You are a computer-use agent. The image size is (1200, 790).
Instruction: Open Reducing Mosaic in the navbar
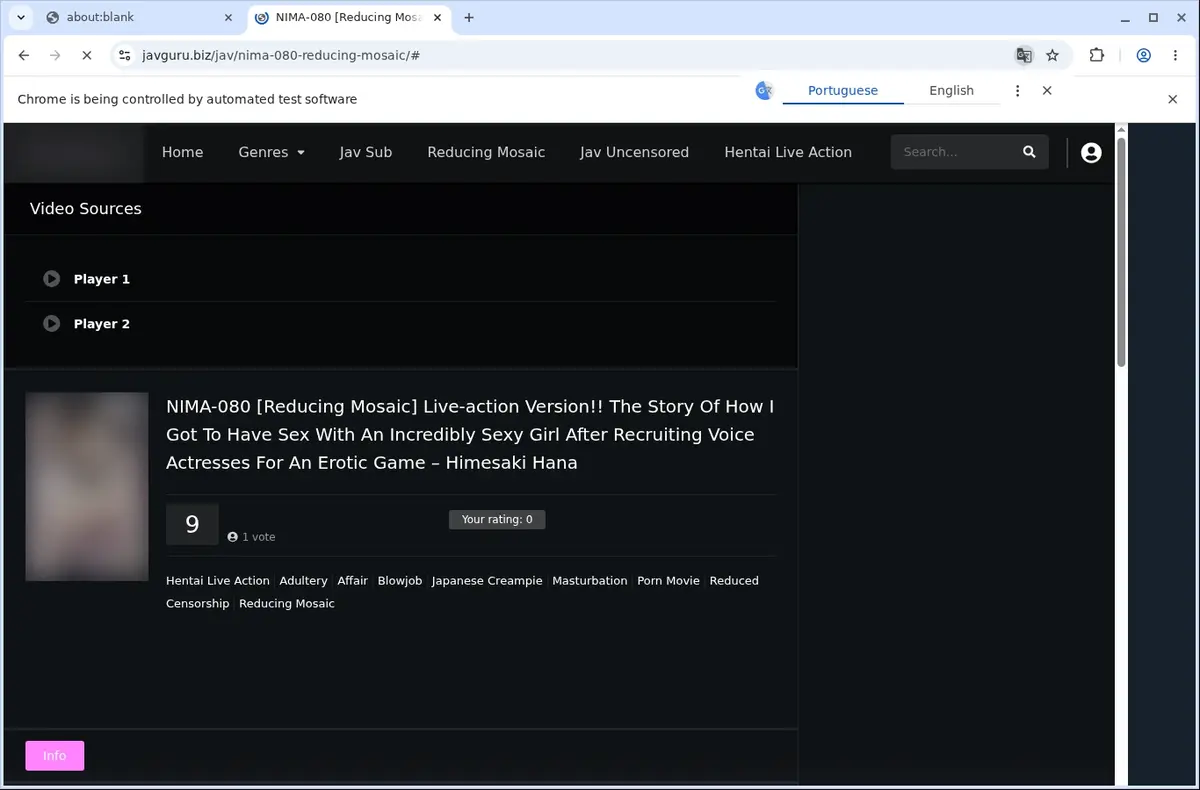pos(486,152)
